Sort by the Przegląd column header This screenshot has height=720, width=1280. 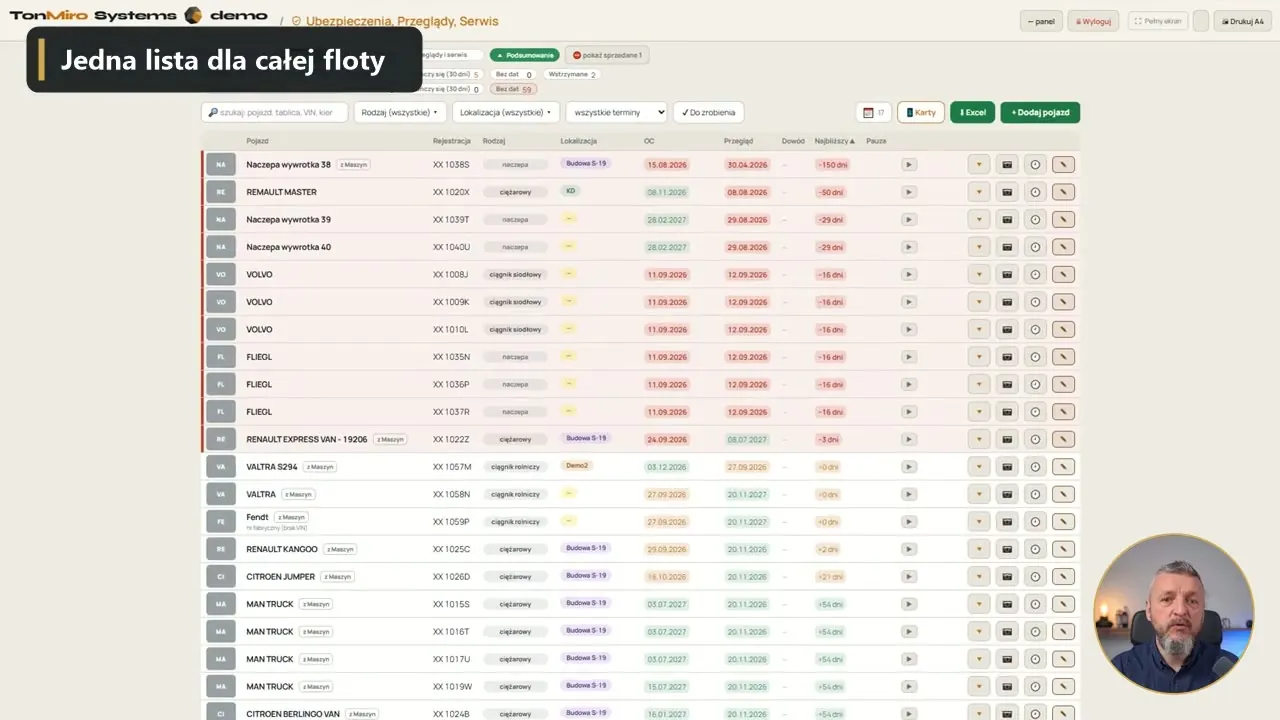point(738,141)
